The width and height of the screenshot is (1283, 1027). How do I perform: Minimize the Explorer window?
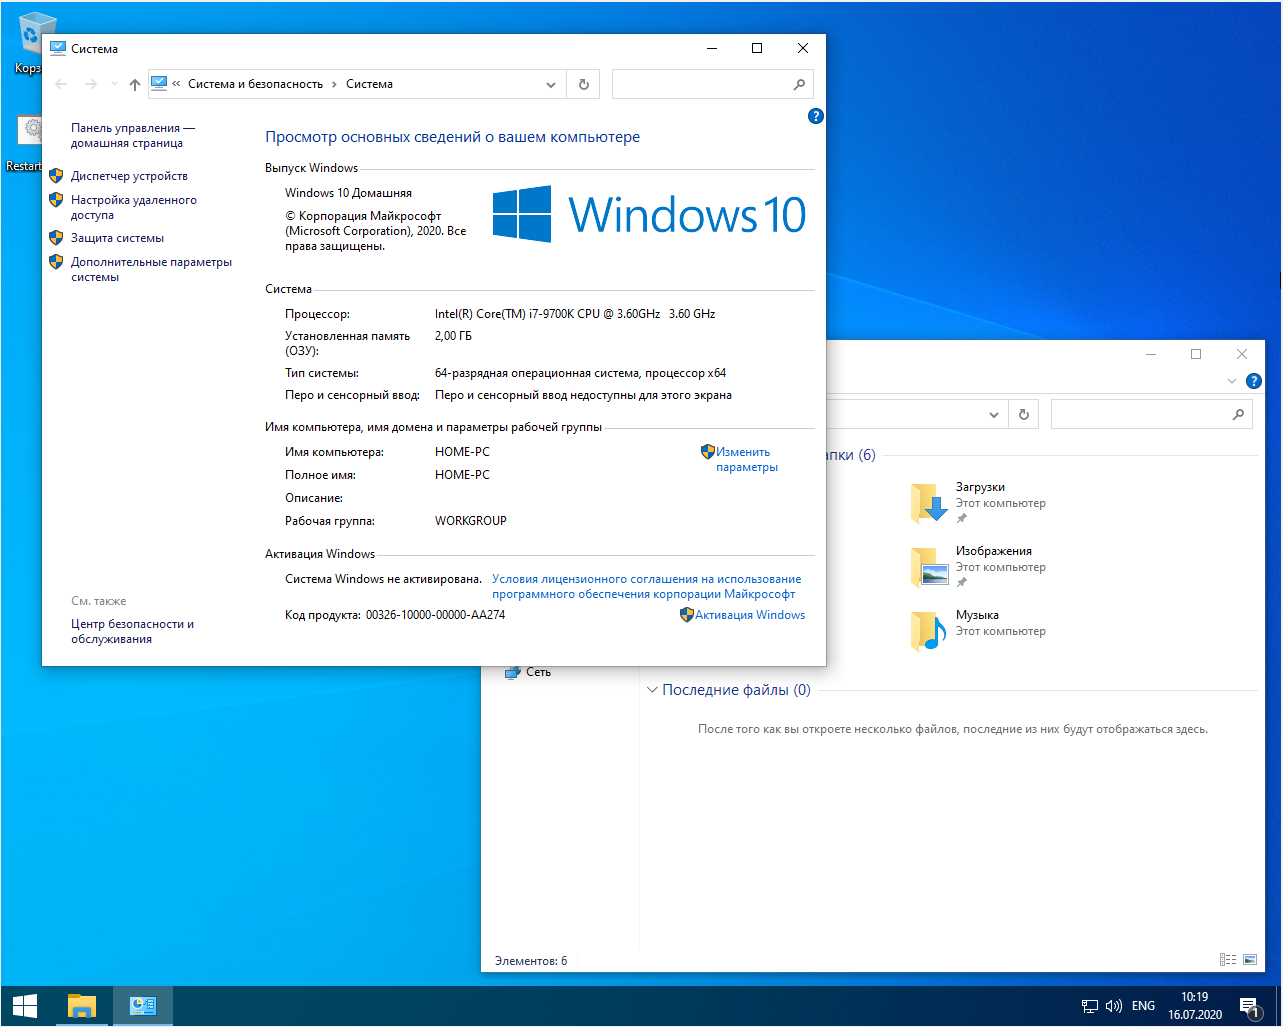(1151, 354)
